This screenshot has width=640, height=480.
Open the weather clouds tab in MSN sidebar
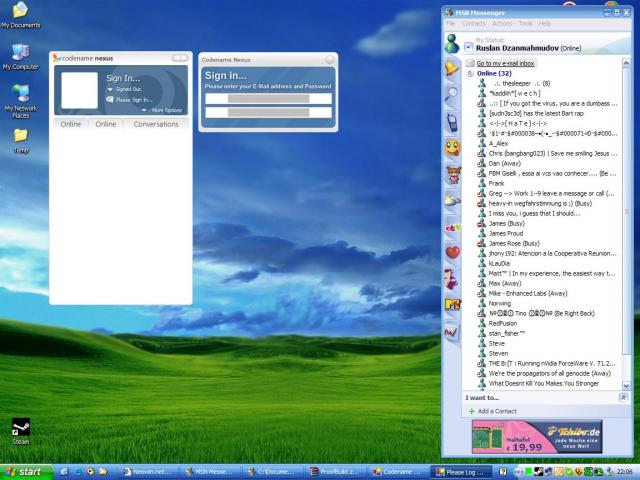[453, 201]
